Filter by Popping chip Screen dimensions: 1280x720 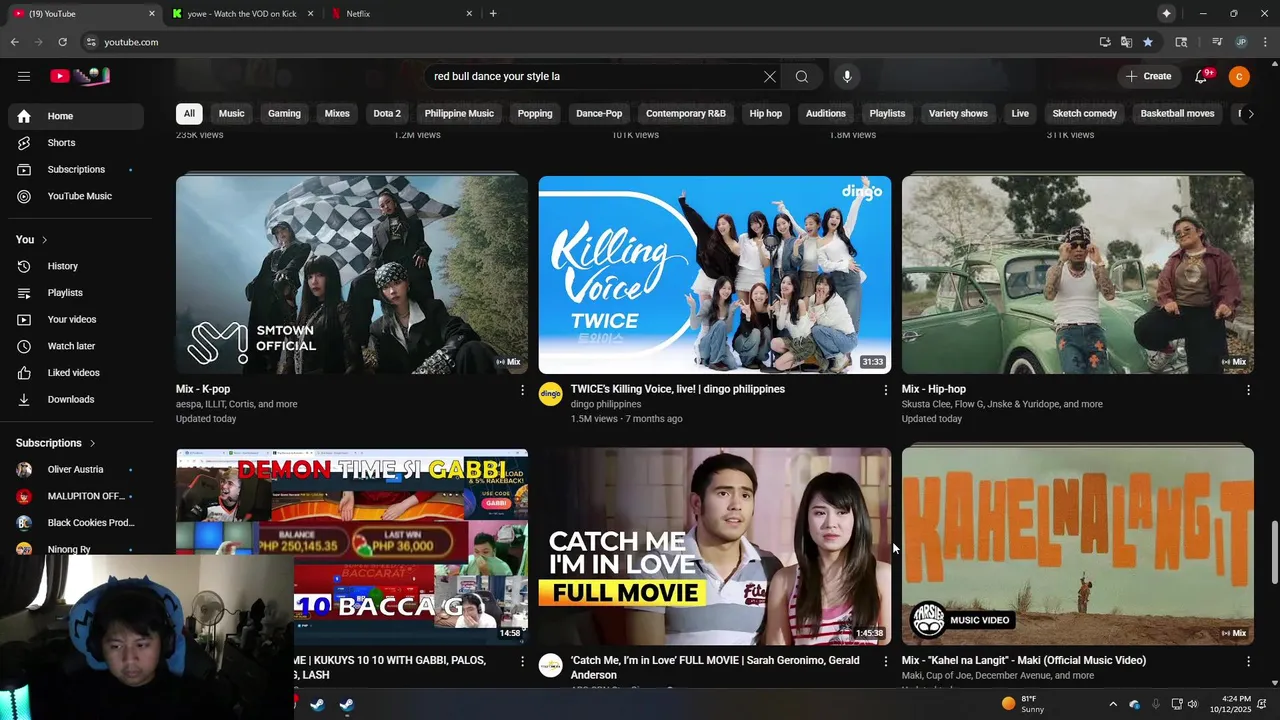pos(535,113)
